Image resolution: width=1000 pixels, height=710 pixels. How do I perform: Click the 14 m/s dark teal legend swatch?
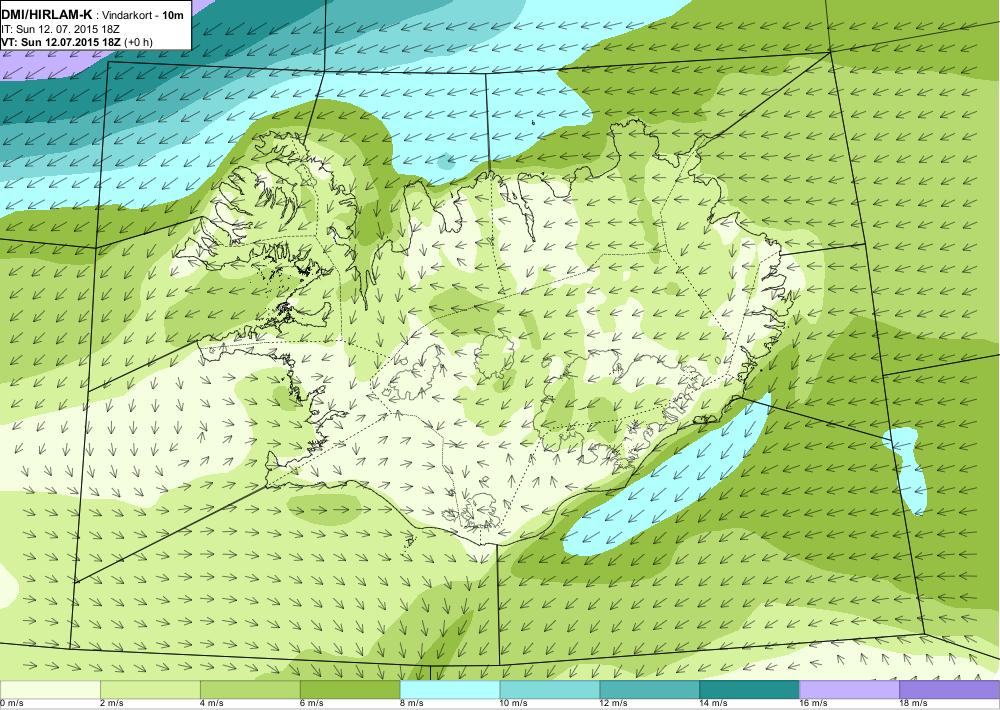tap(749, 689)
